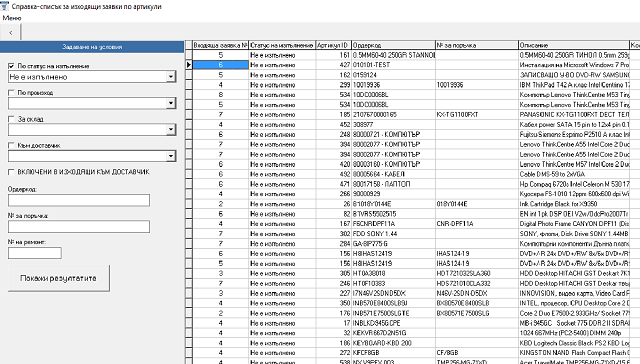The height and width of the screenshot is (364, 640).
Task: Click 'HDT721032SLA360' order number cell
Action: (x=477, y=273)
